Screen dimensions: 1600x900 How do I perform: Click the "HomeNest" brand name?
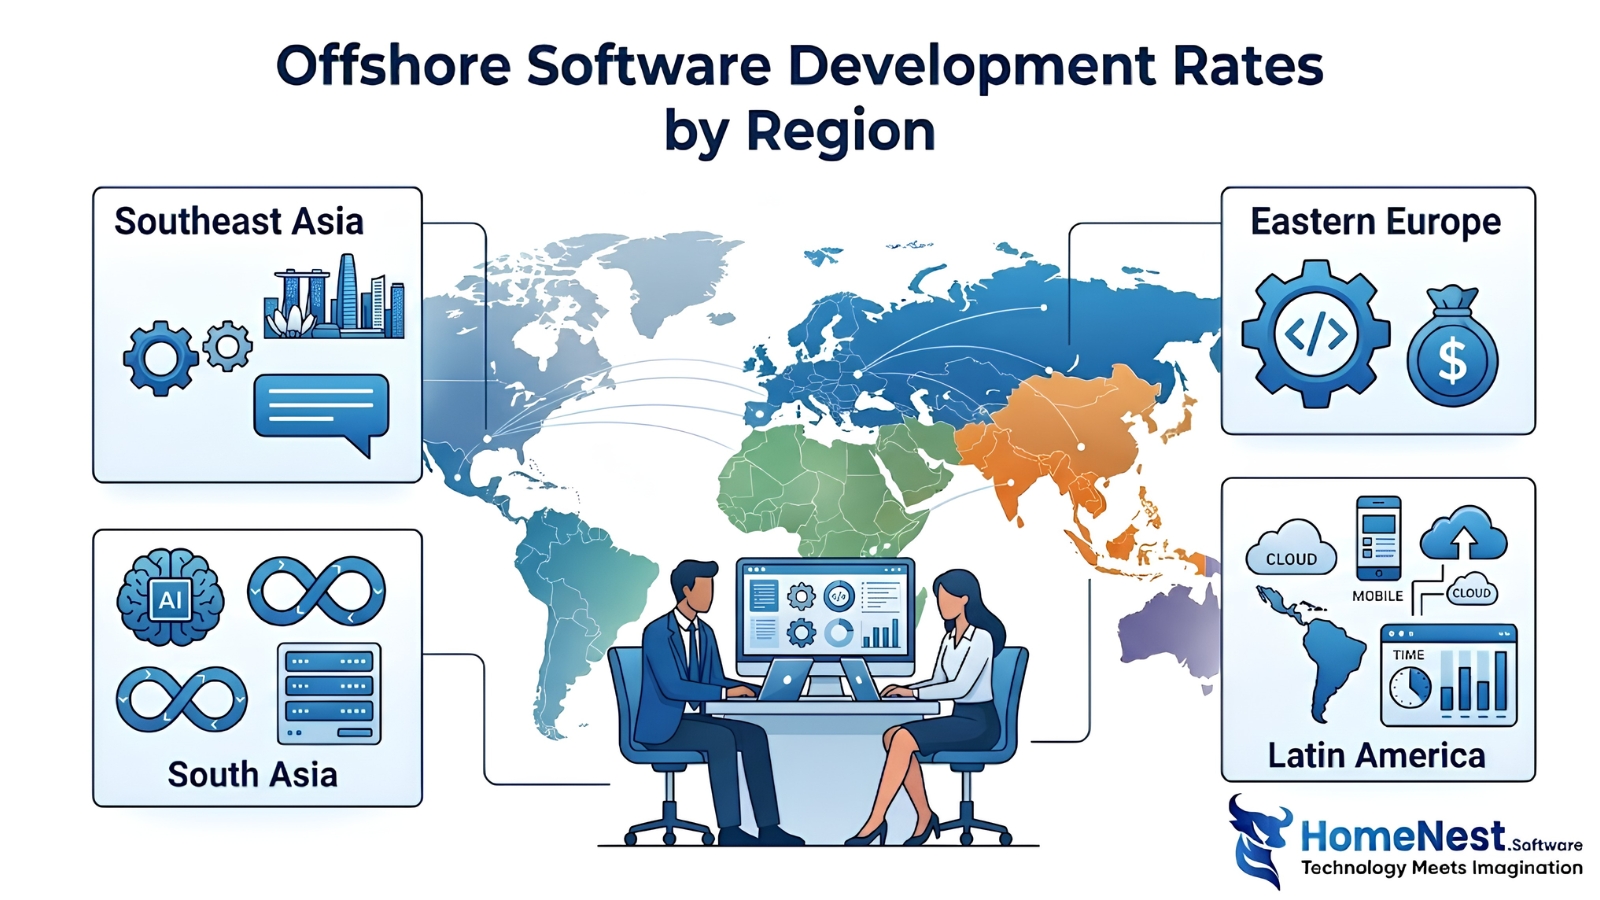point(1403,835)
